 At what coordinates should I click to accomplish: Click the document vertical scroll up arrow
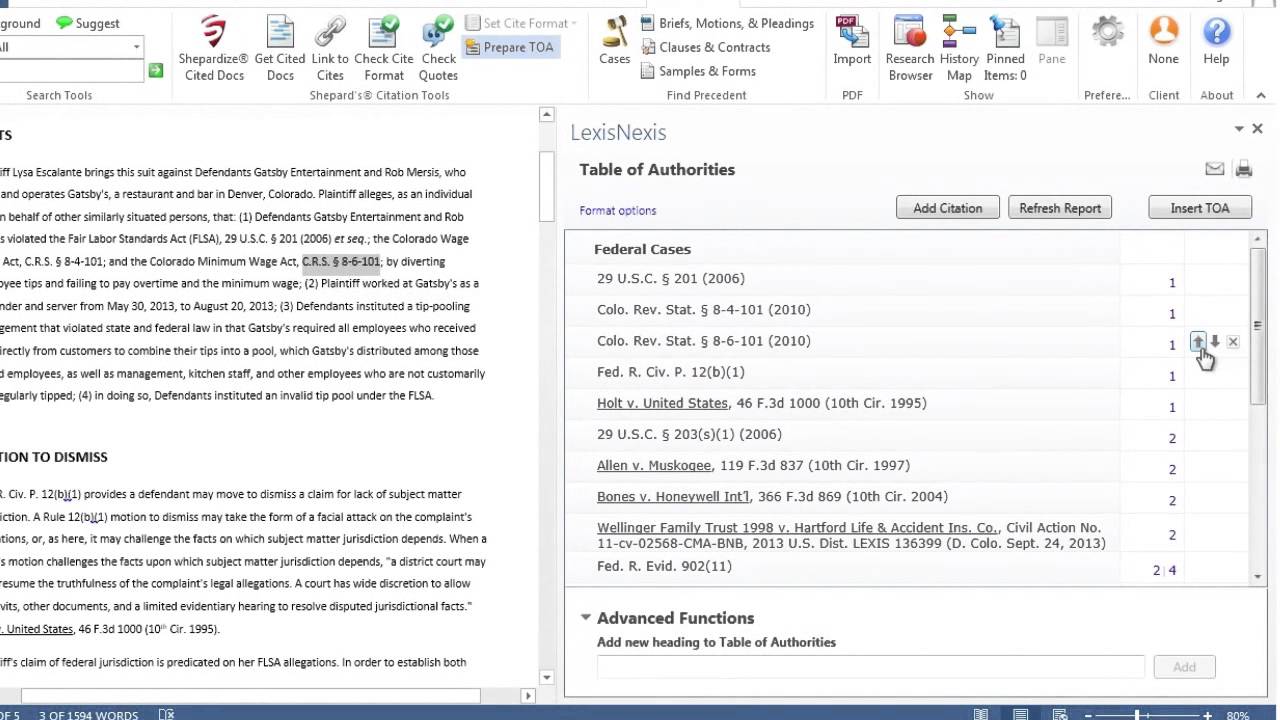pos(546,115)
